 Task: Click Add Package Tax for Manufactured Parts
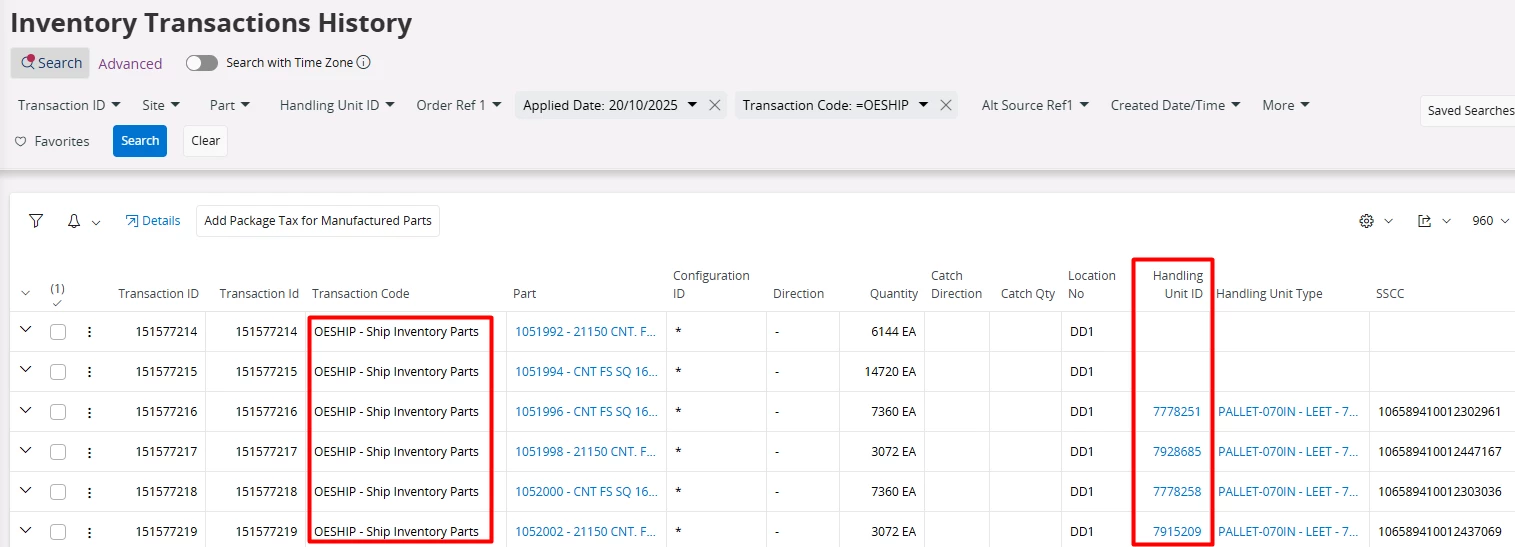pos(318,221)
